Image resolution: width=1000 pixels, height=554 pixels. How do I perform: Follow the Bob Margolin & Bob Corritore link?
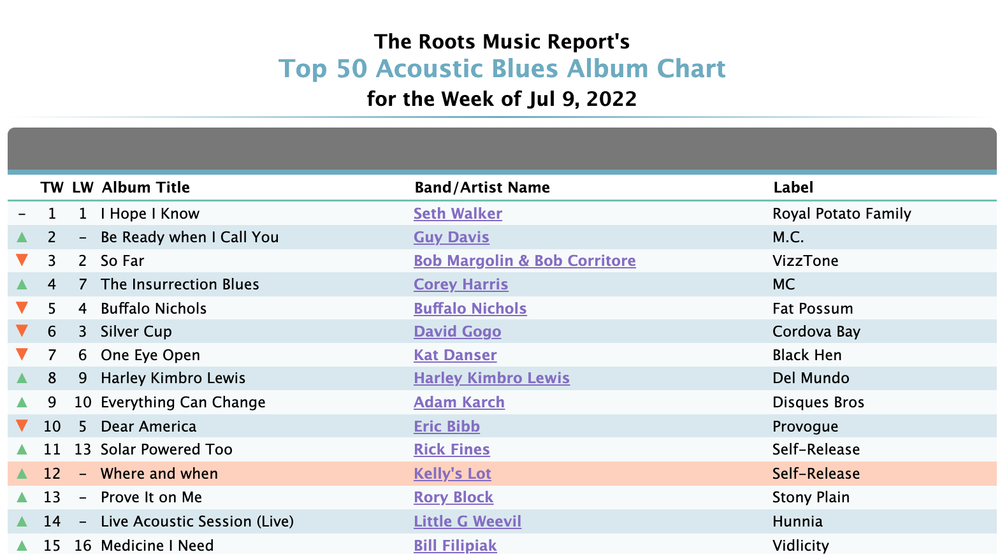coord(524,261)
